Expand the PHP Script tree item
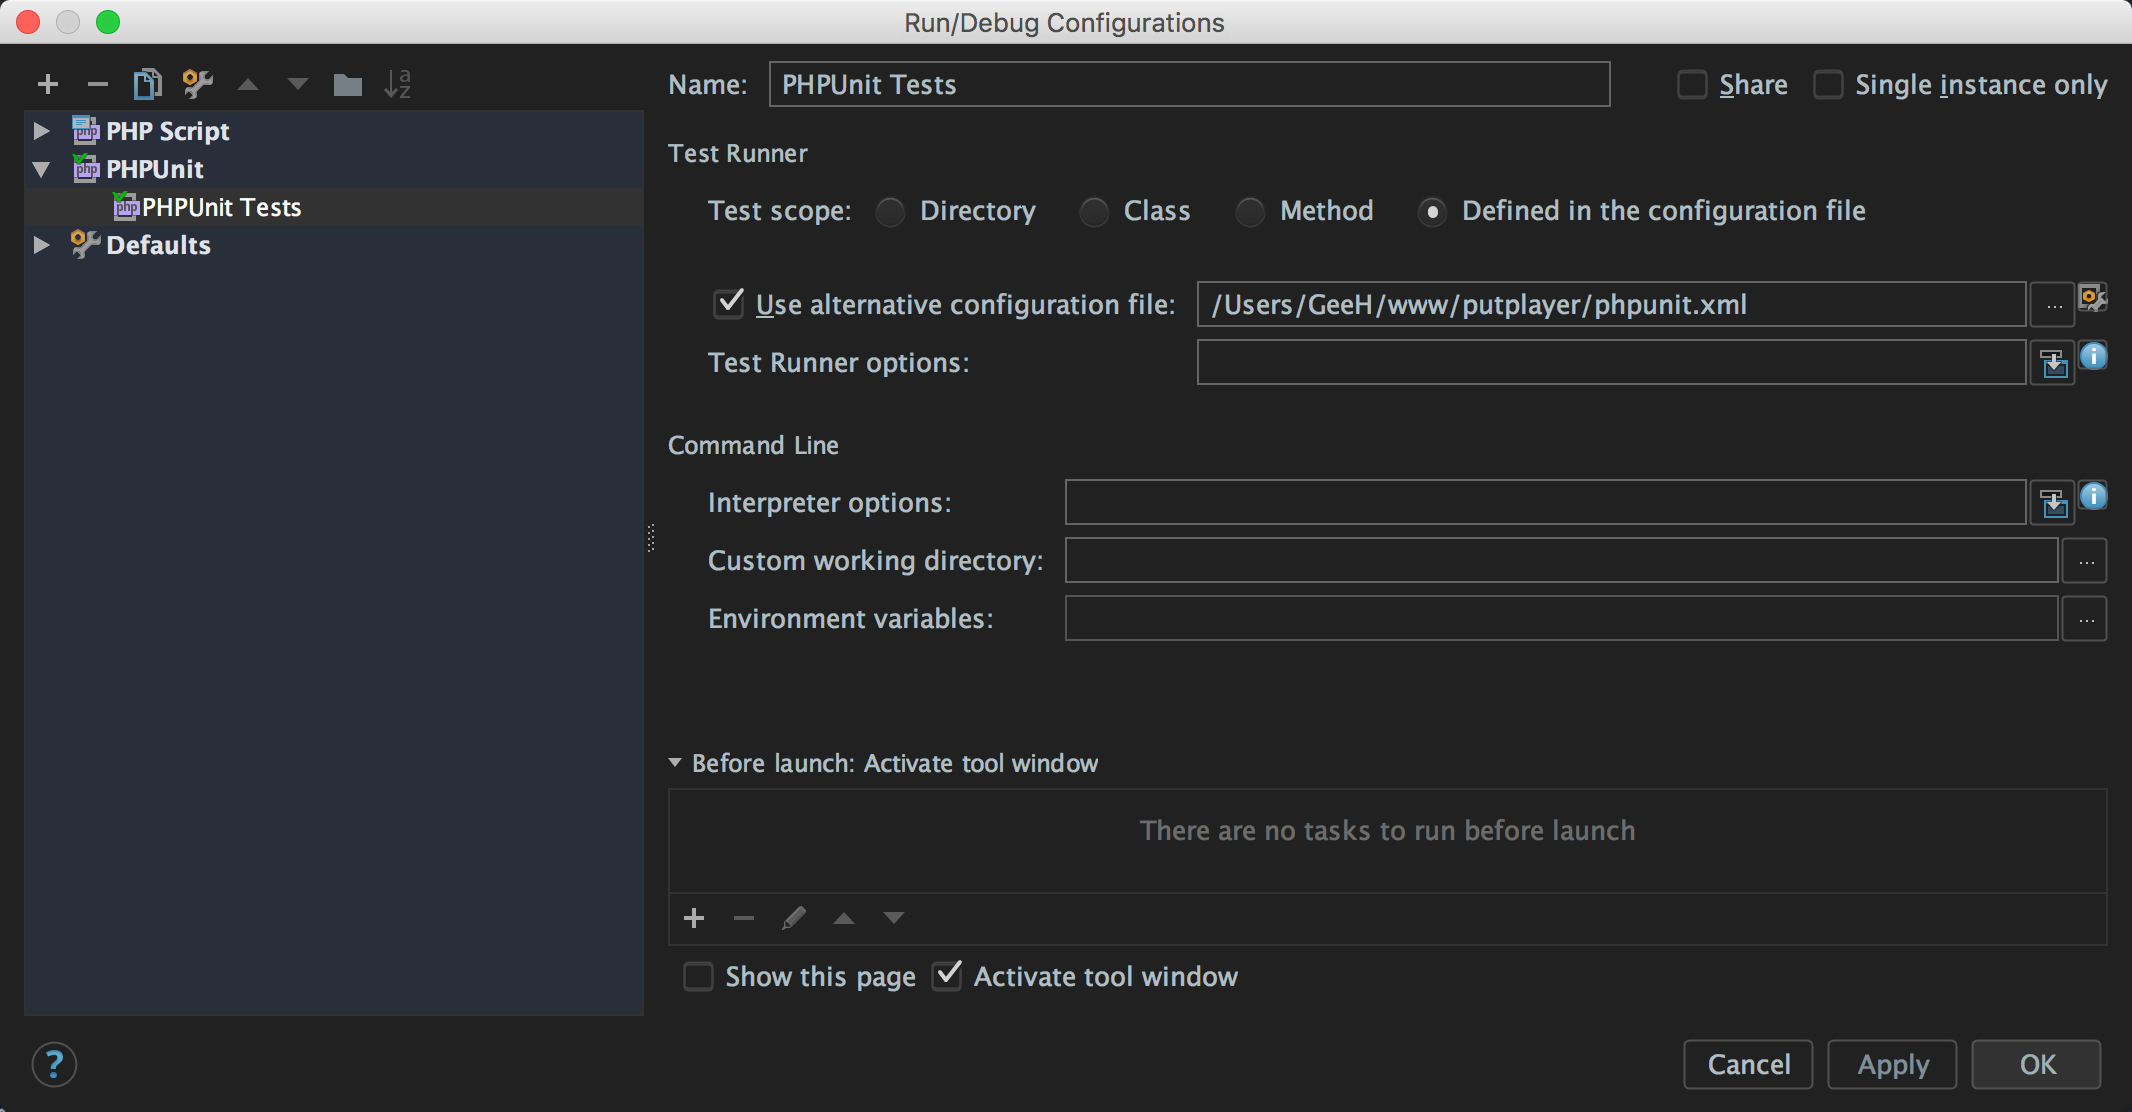This screenshot has height=1112, width=2132. click(x=42, y=130)
